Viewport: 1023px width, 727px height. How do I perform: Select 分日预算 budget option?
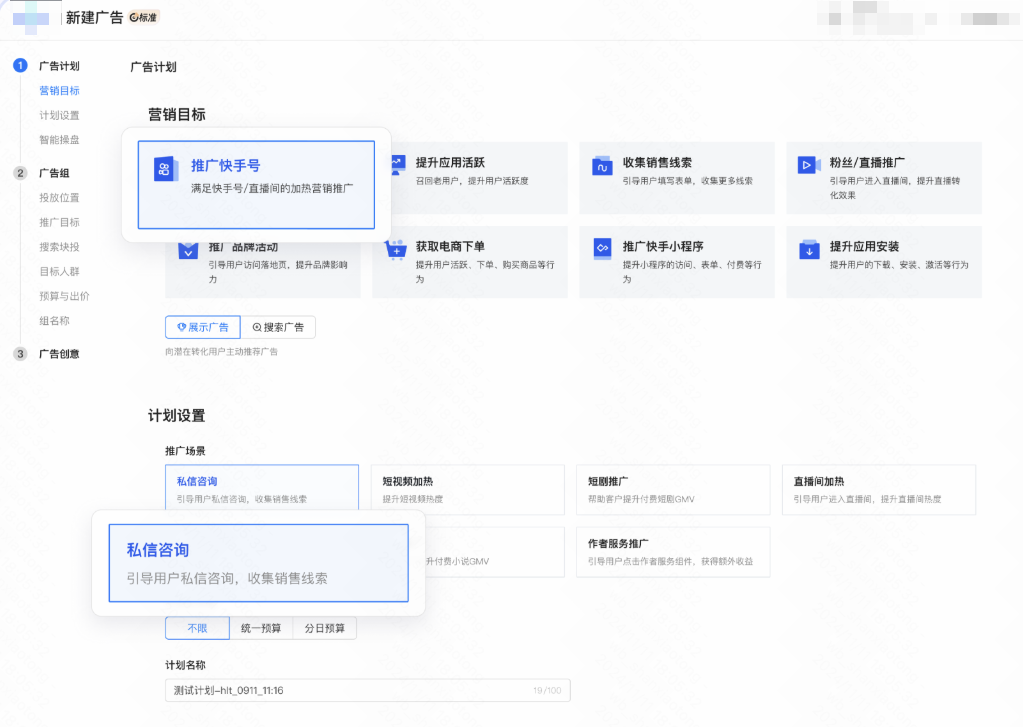(324, 628)
